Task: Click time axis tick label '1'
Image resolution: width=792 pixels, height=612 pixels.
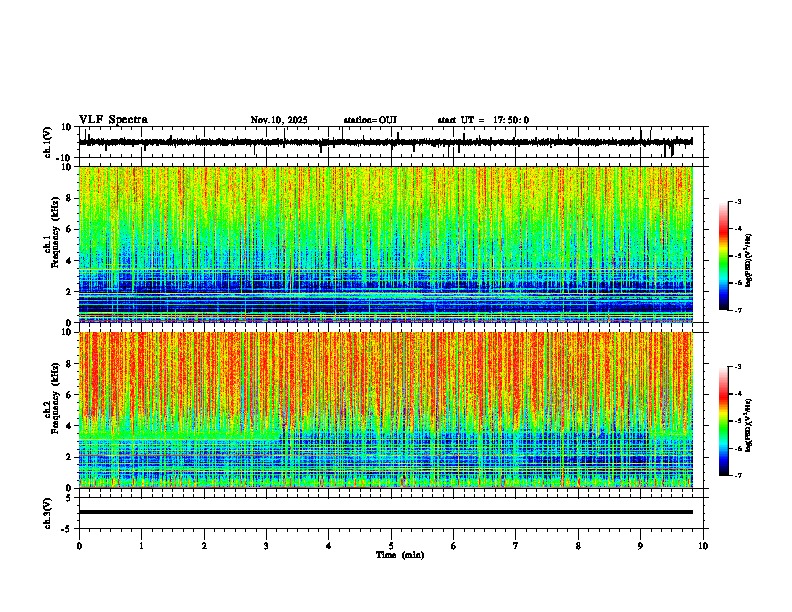Action: pos(141,546)
